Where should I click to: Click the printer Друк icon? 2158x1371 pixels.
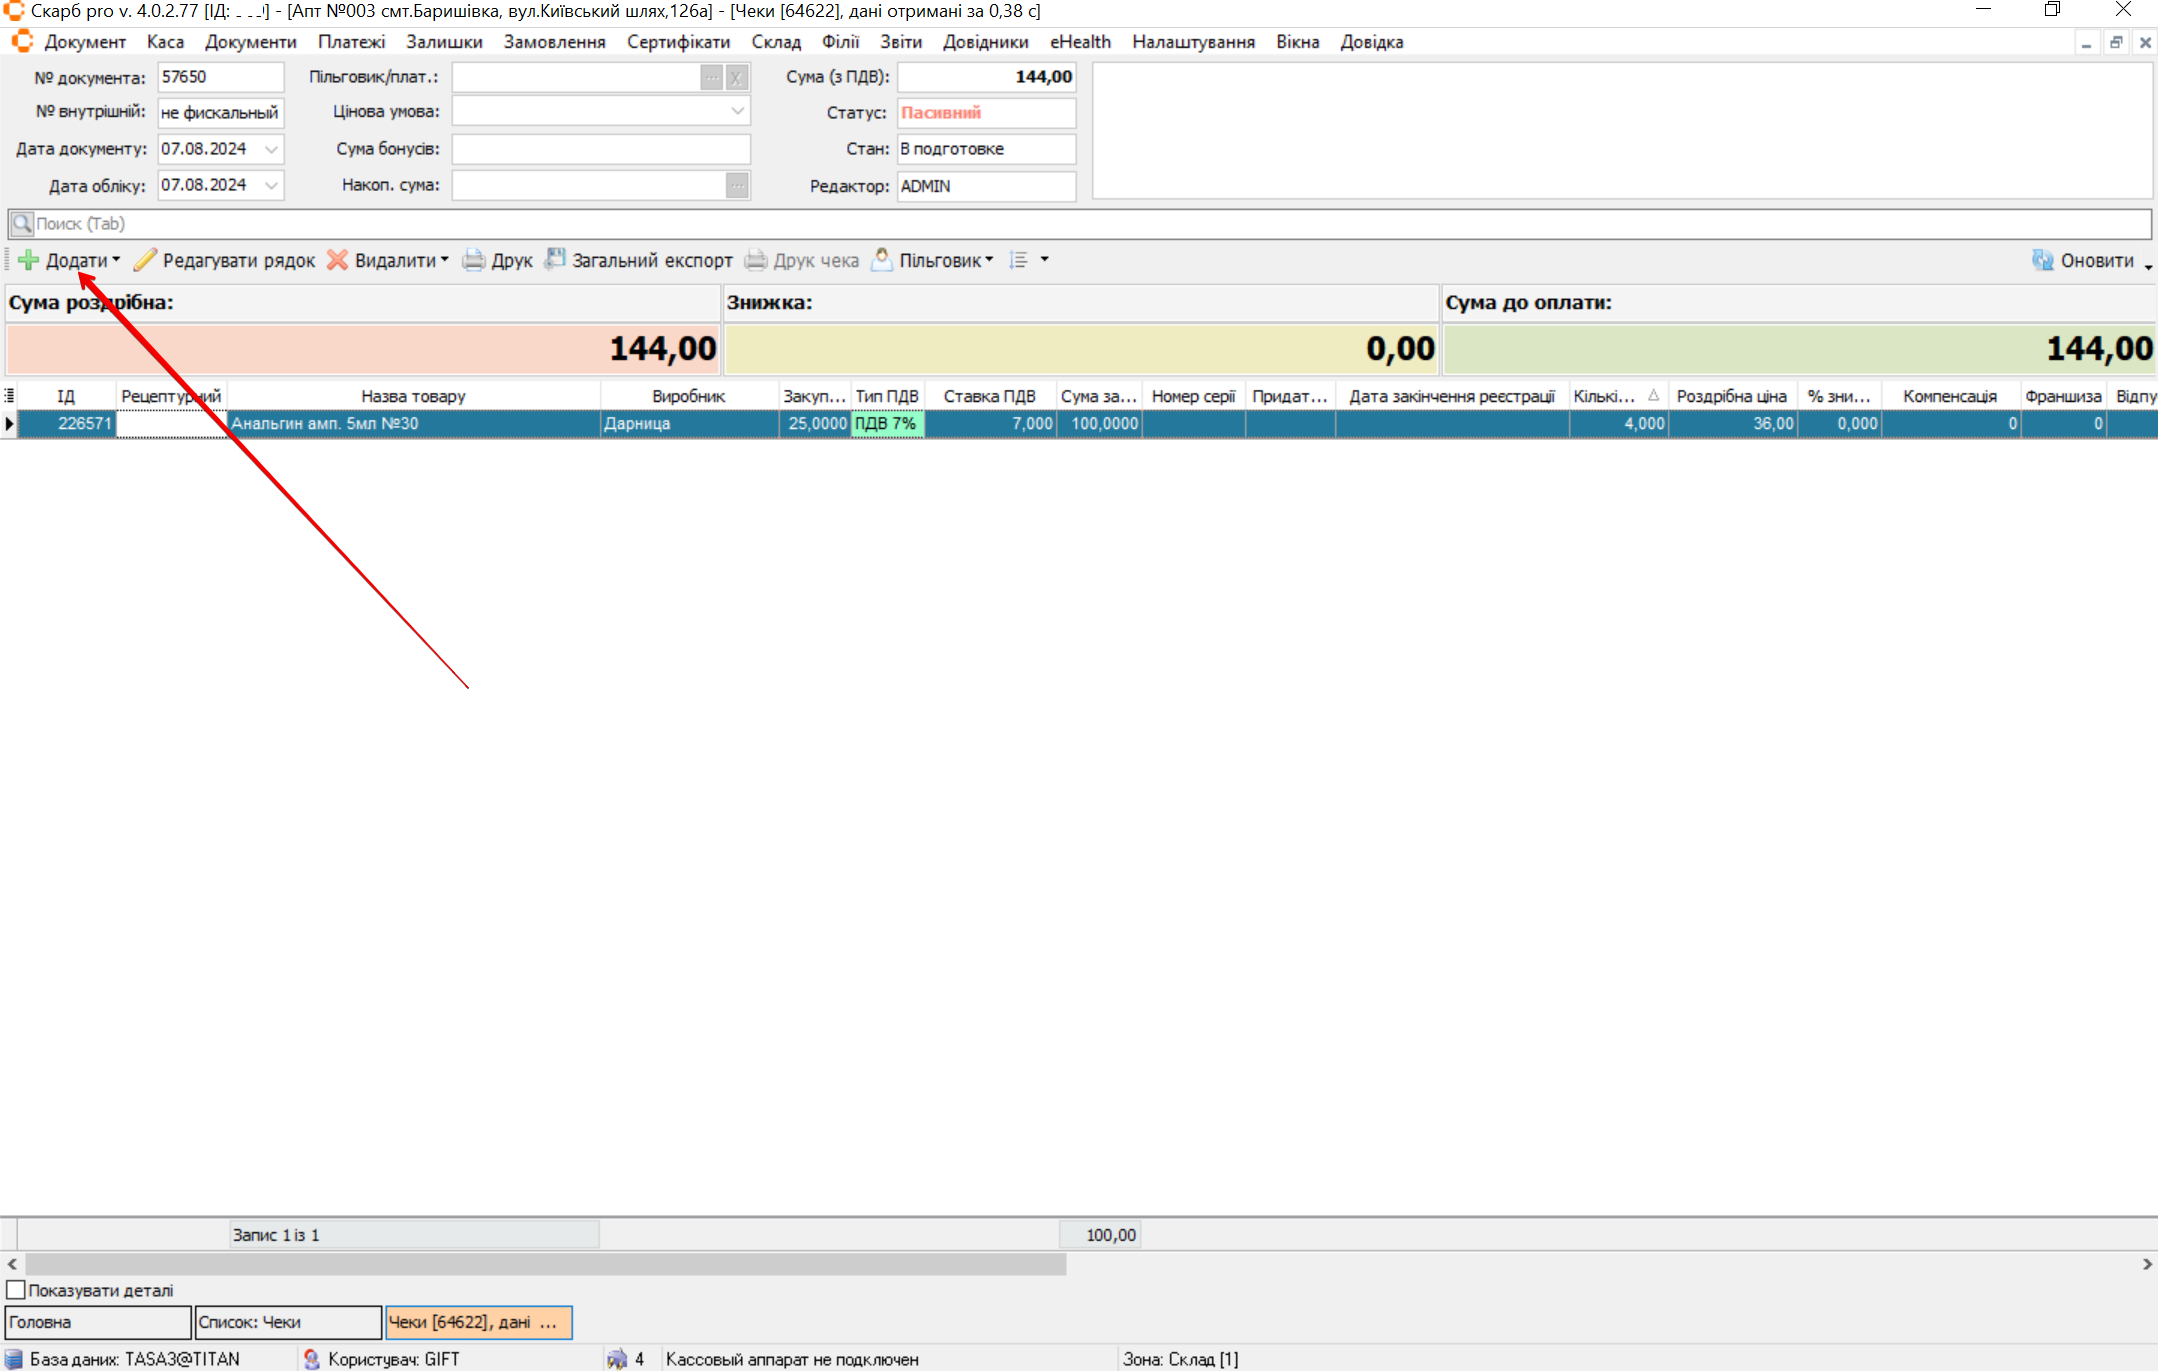pos(473,260)
